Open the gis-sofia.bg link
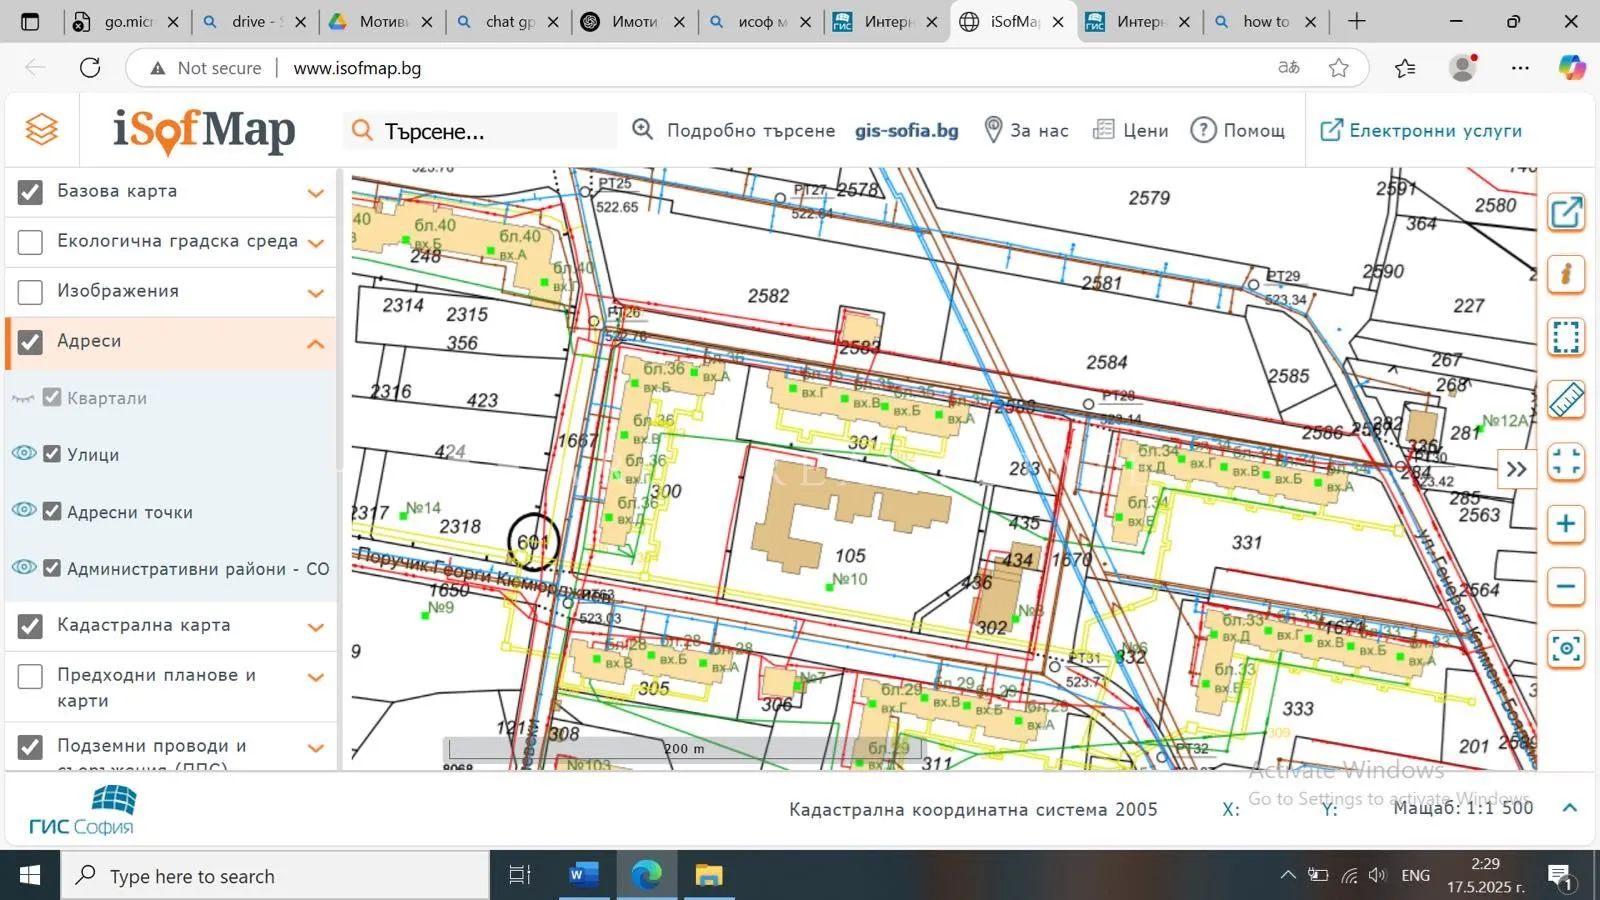The height and width of the screenshot is (900, 1600). click(906, 130)
